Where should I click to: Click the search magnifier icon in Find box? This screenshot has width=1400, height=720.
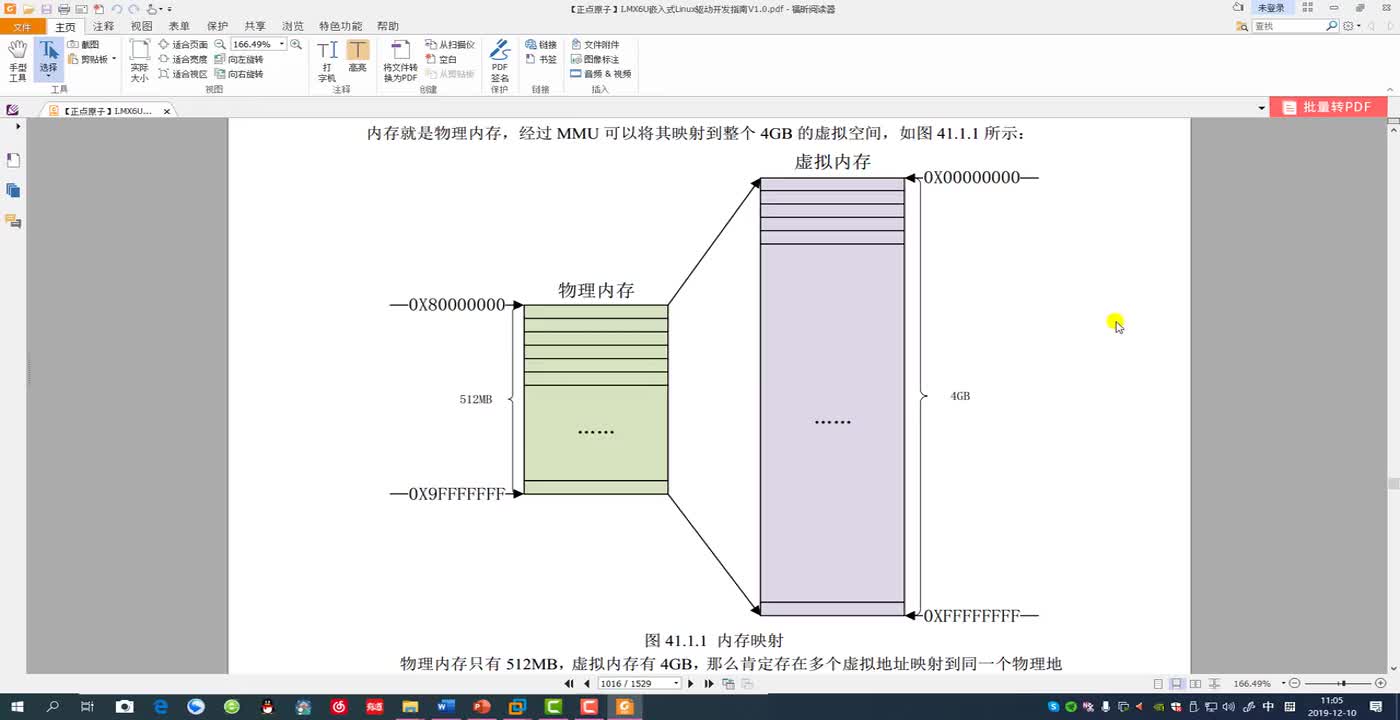[1332, 26]
